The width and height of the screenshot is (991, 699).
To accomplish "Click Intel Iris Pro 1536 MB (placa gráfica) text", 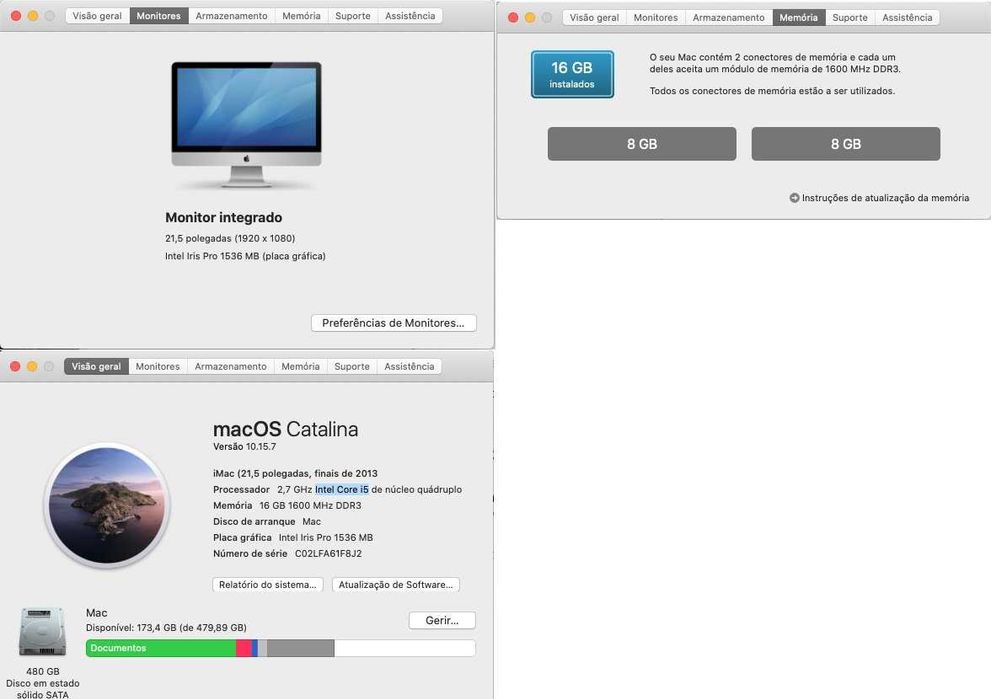I will click(245, 256).
